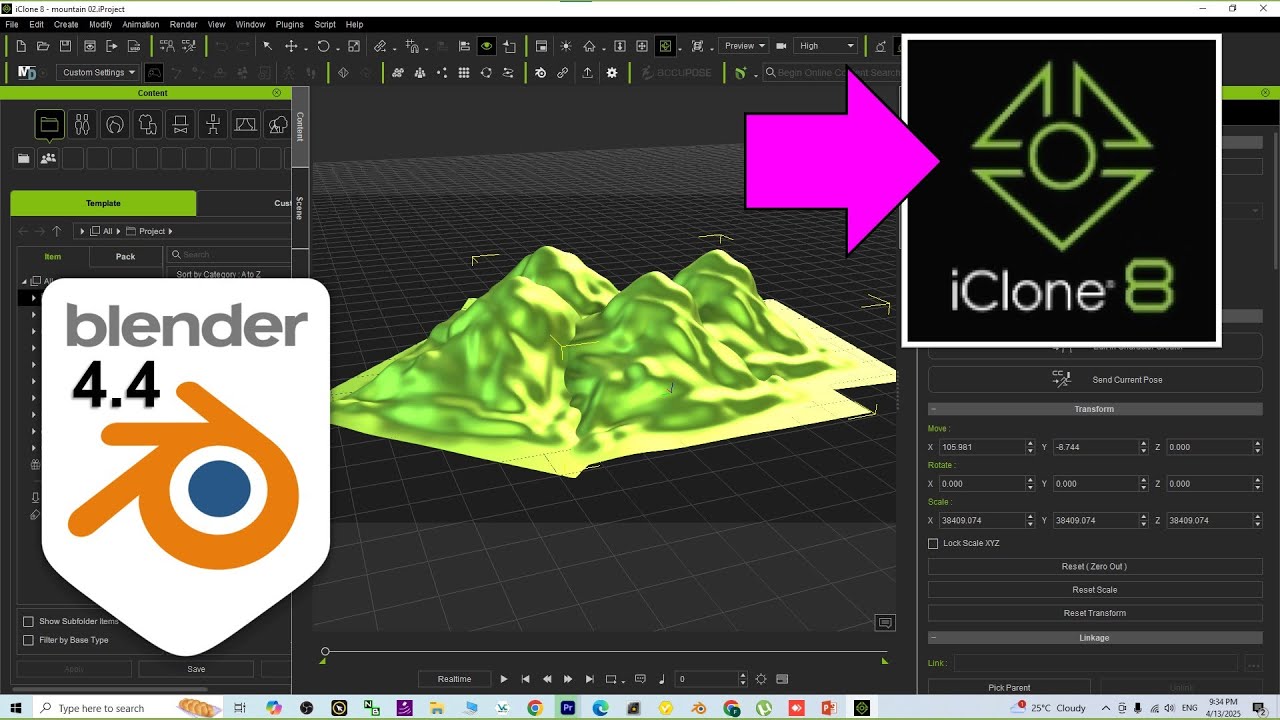Click the Pick Parent button
The height and width of the screenshot is (720, 1280).
[x=1009, y=688]
